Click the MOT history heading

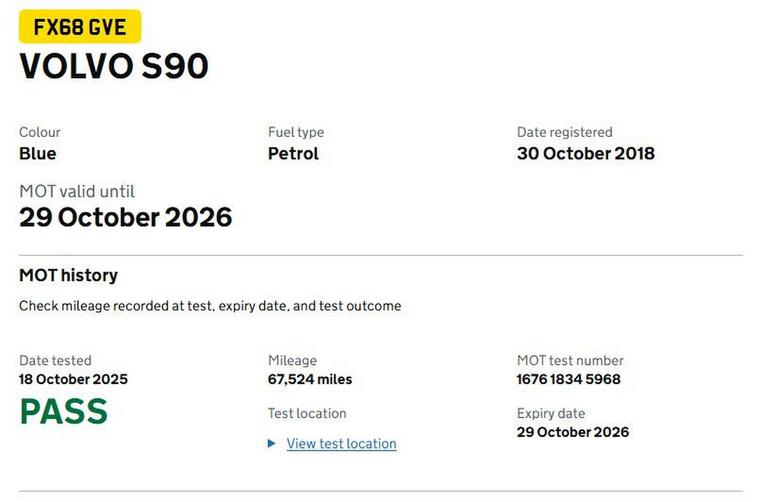click(x=68, y=275)
